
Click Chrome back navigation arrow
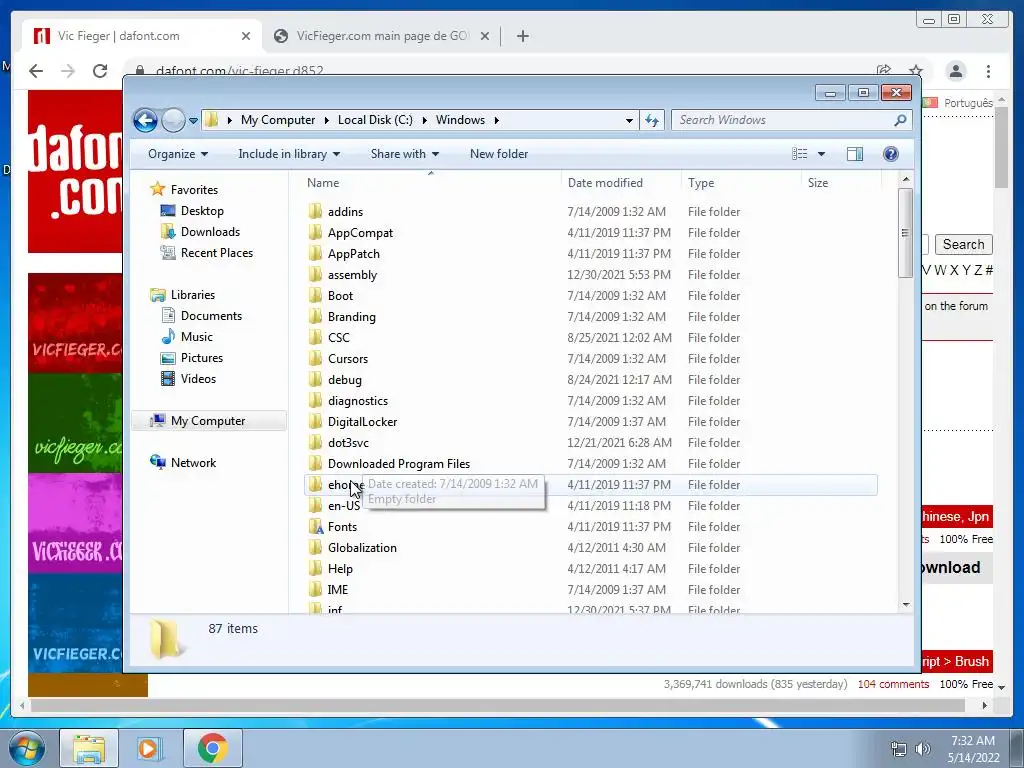pyautogui.click(x=36, y=71)
